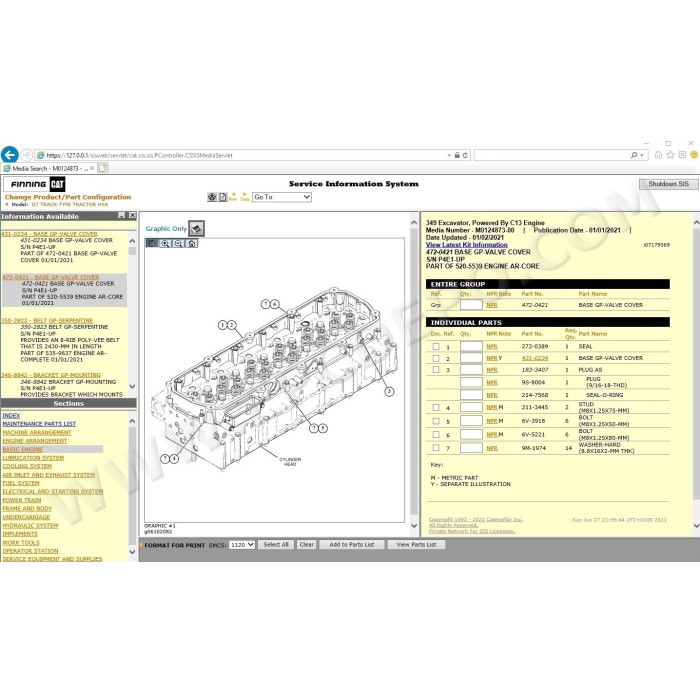Click the Entire Group quantity field

point(471,305)
